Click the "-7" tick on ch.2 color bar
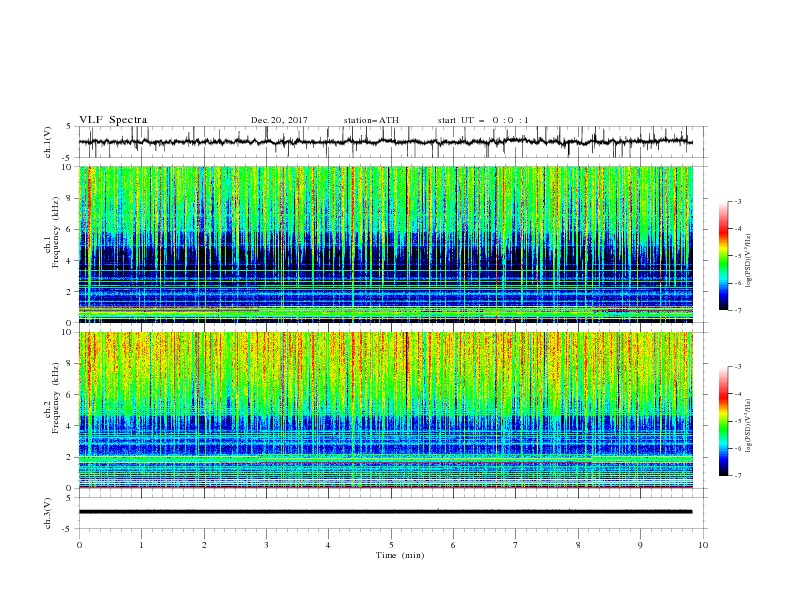 point(738,476)
